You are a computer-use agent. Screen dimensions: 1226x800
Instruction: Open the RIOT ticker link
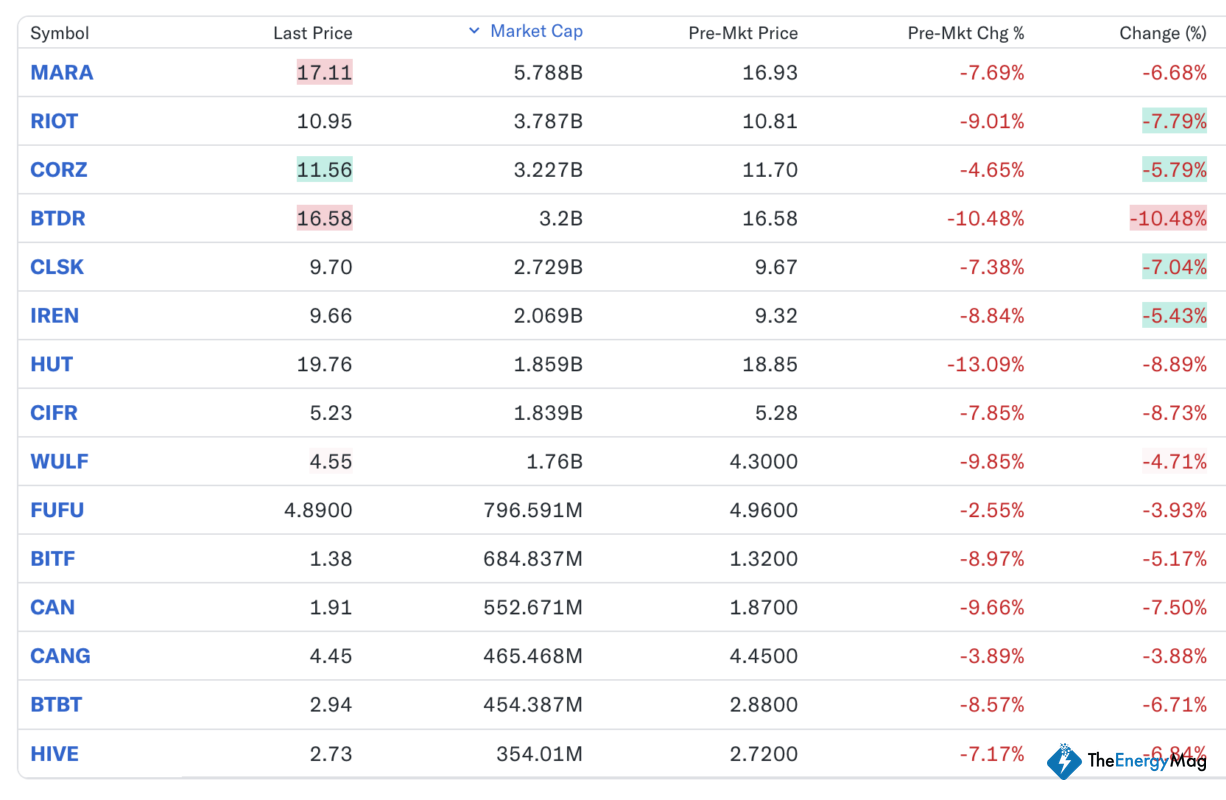tap(54, 121)
